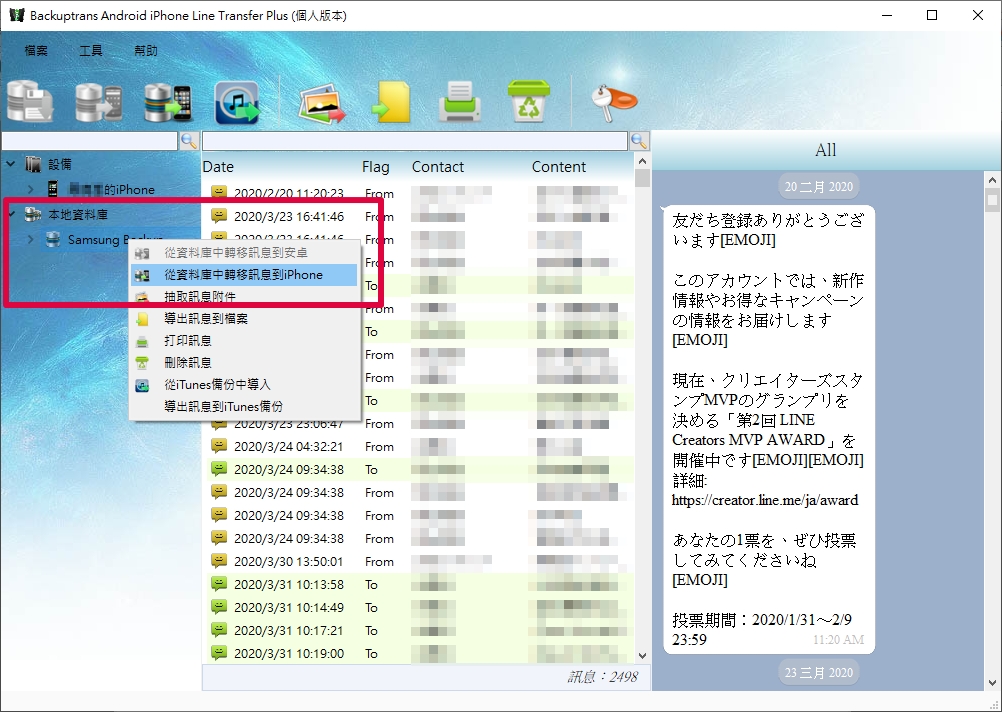Click the 23 三月 2020 date chip
Image resolution: width=1002 pixels, height=712 pixels.
(819, 672)
